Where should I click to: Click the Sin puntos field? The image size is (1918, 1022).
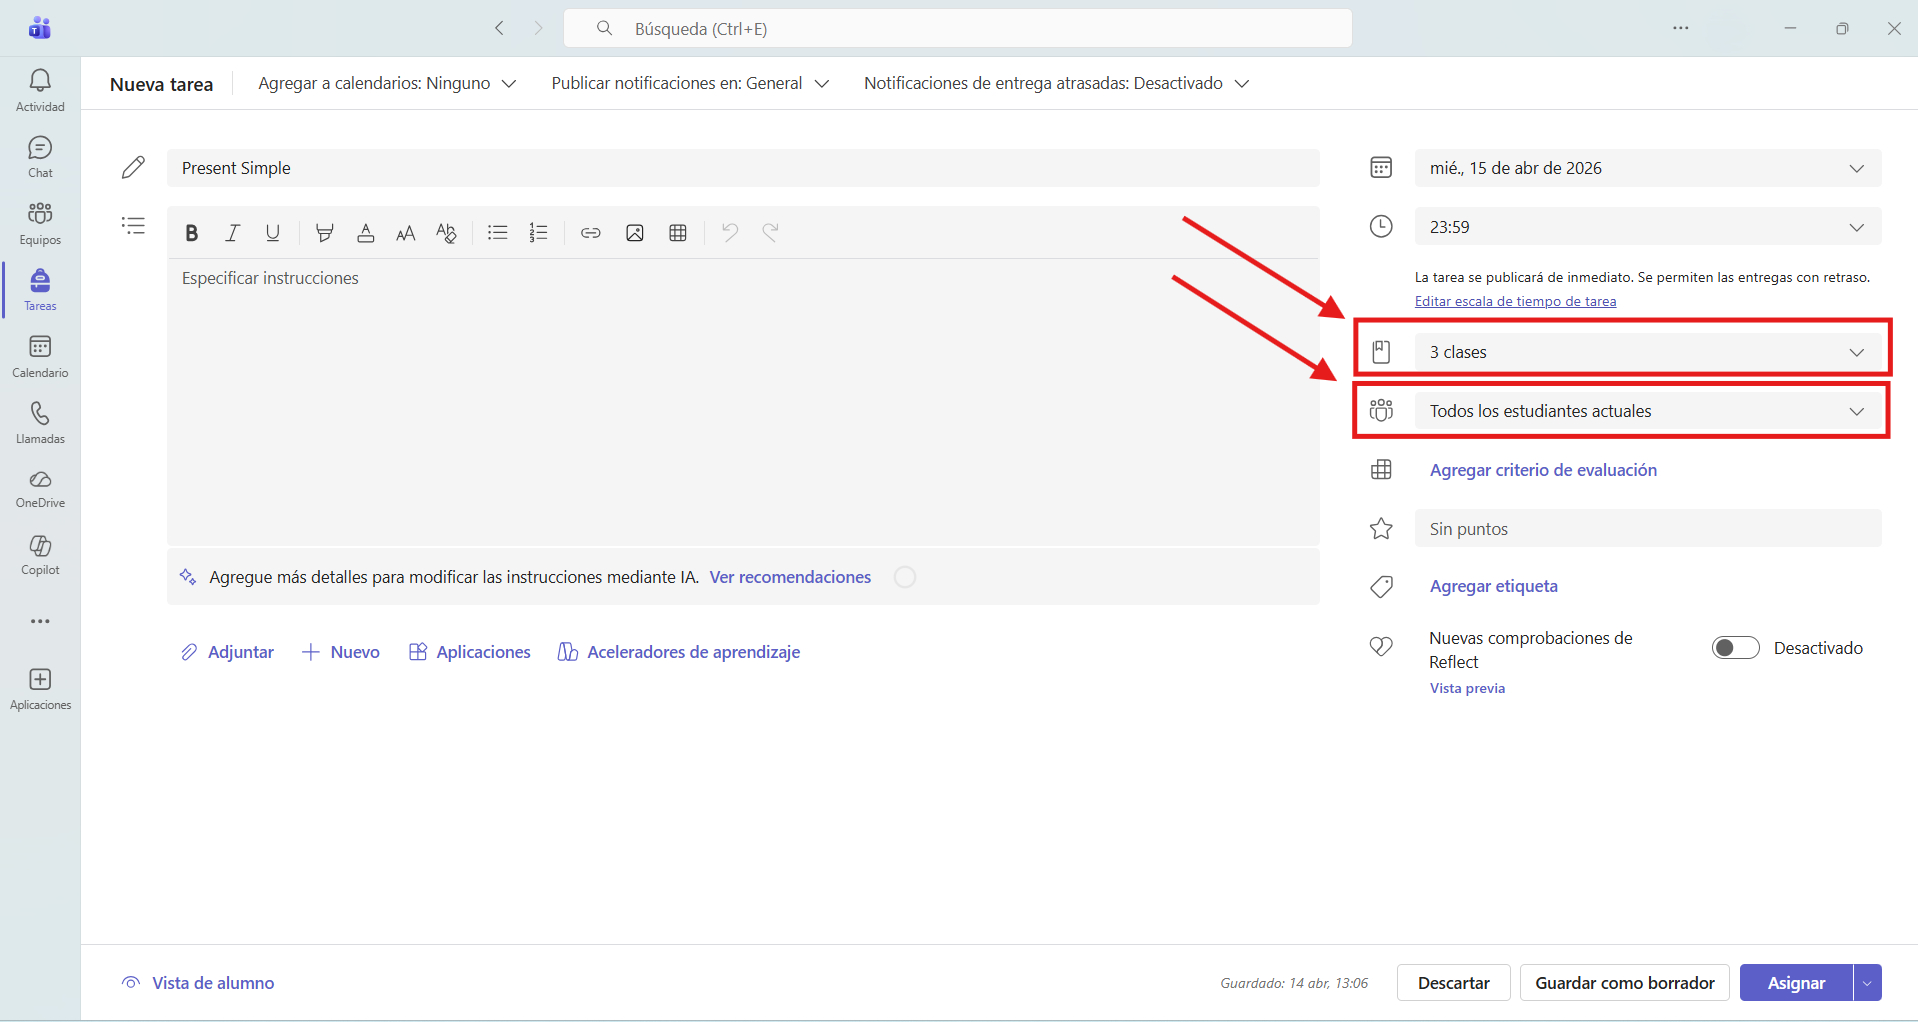coord(1648,528)
